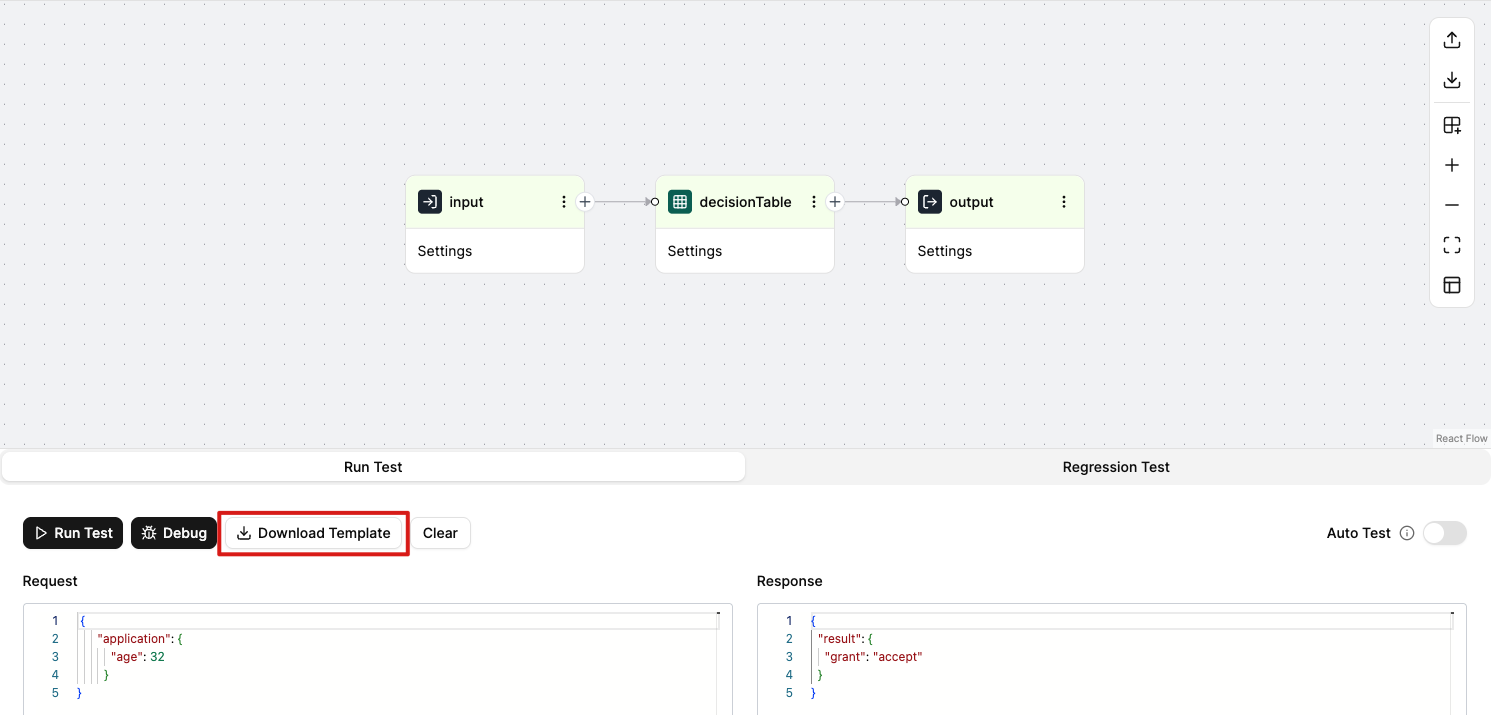Open Settings on the output node
This screenshot has height=715, width=1491.
(945, 251)
